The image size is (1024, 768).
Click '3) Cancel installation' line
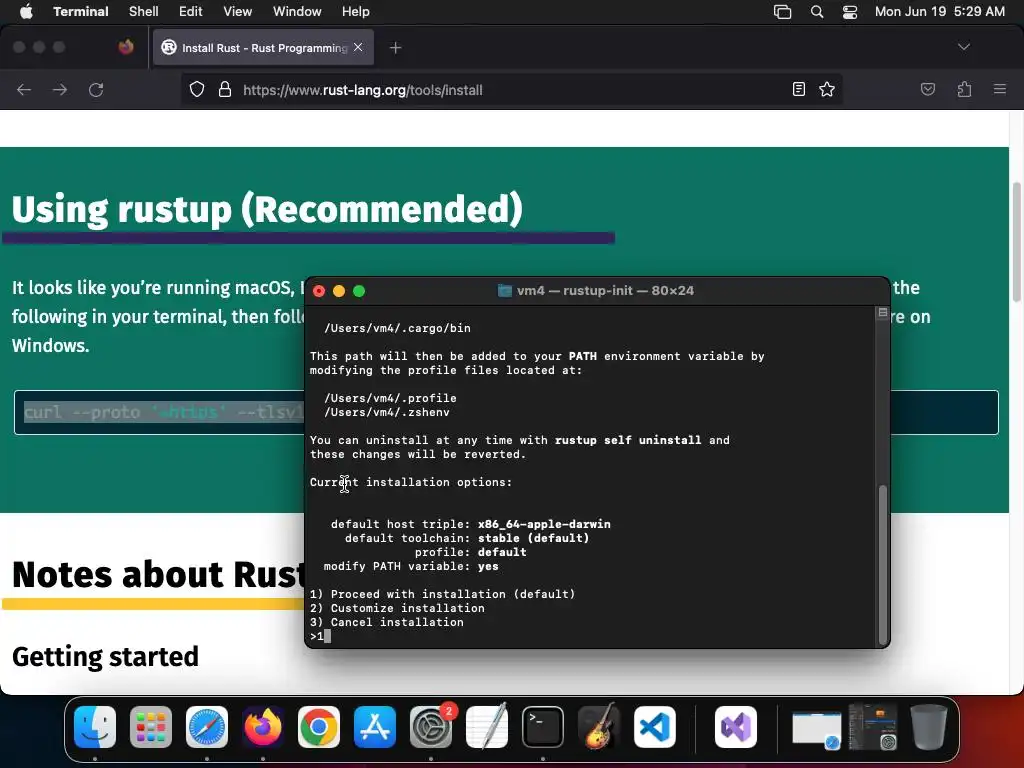coord(387,622)
